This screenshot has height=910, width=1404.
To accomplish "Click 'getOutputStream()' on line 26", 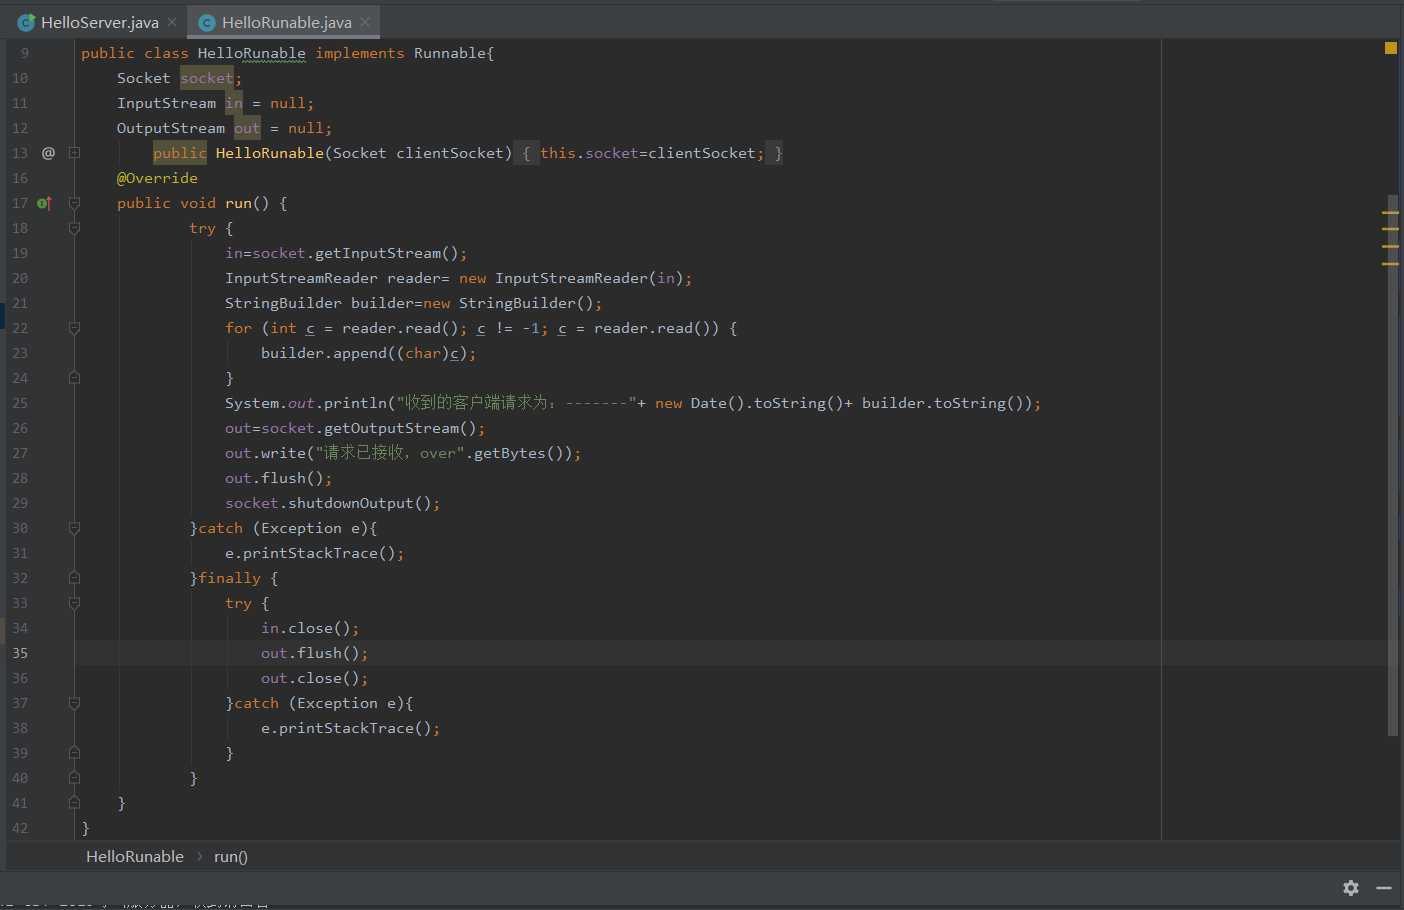I will 400,428.
